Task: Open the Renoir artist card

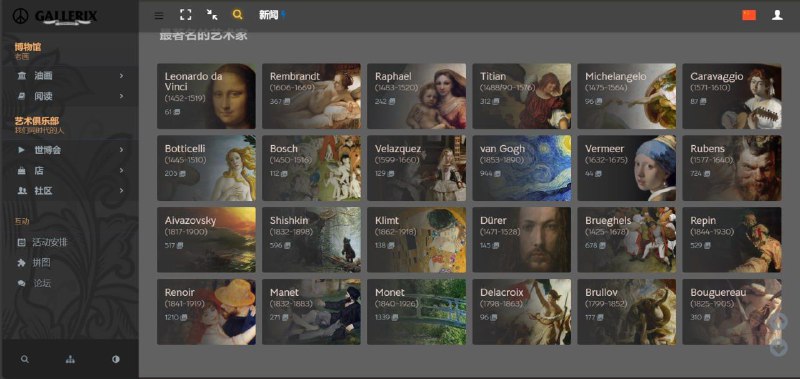Action: click(x=206, y=312)
